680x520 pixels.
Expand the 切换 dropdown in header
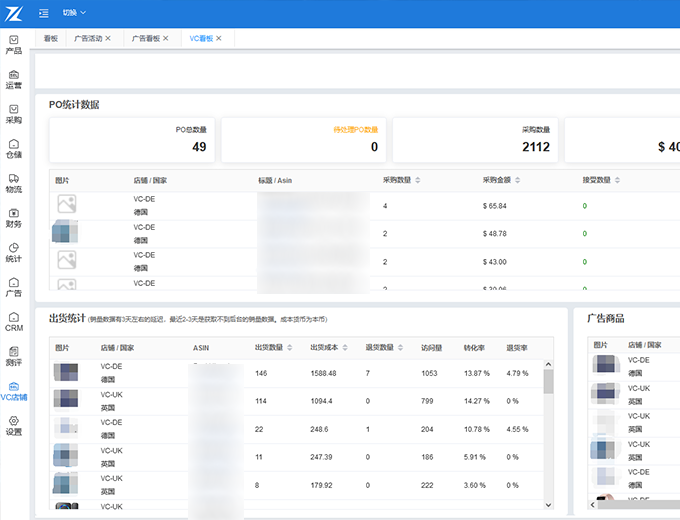point(74,13)
